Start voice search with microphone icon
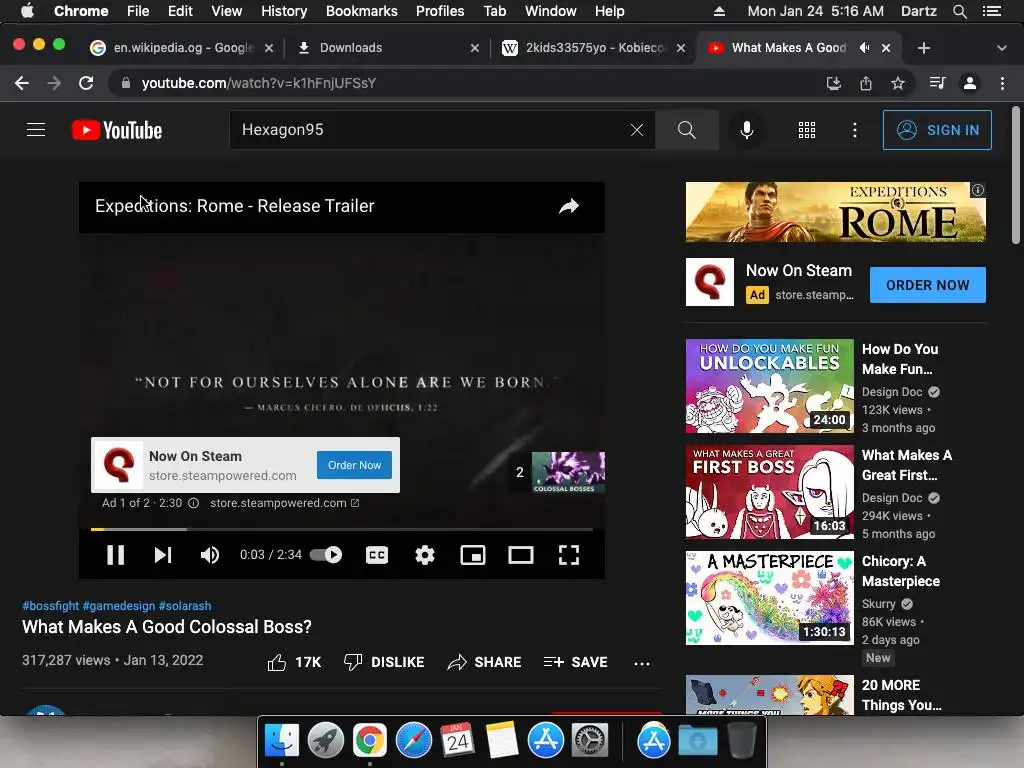Image resolution: width=1024 pixels, height=768 pixels. pos(747,130)
